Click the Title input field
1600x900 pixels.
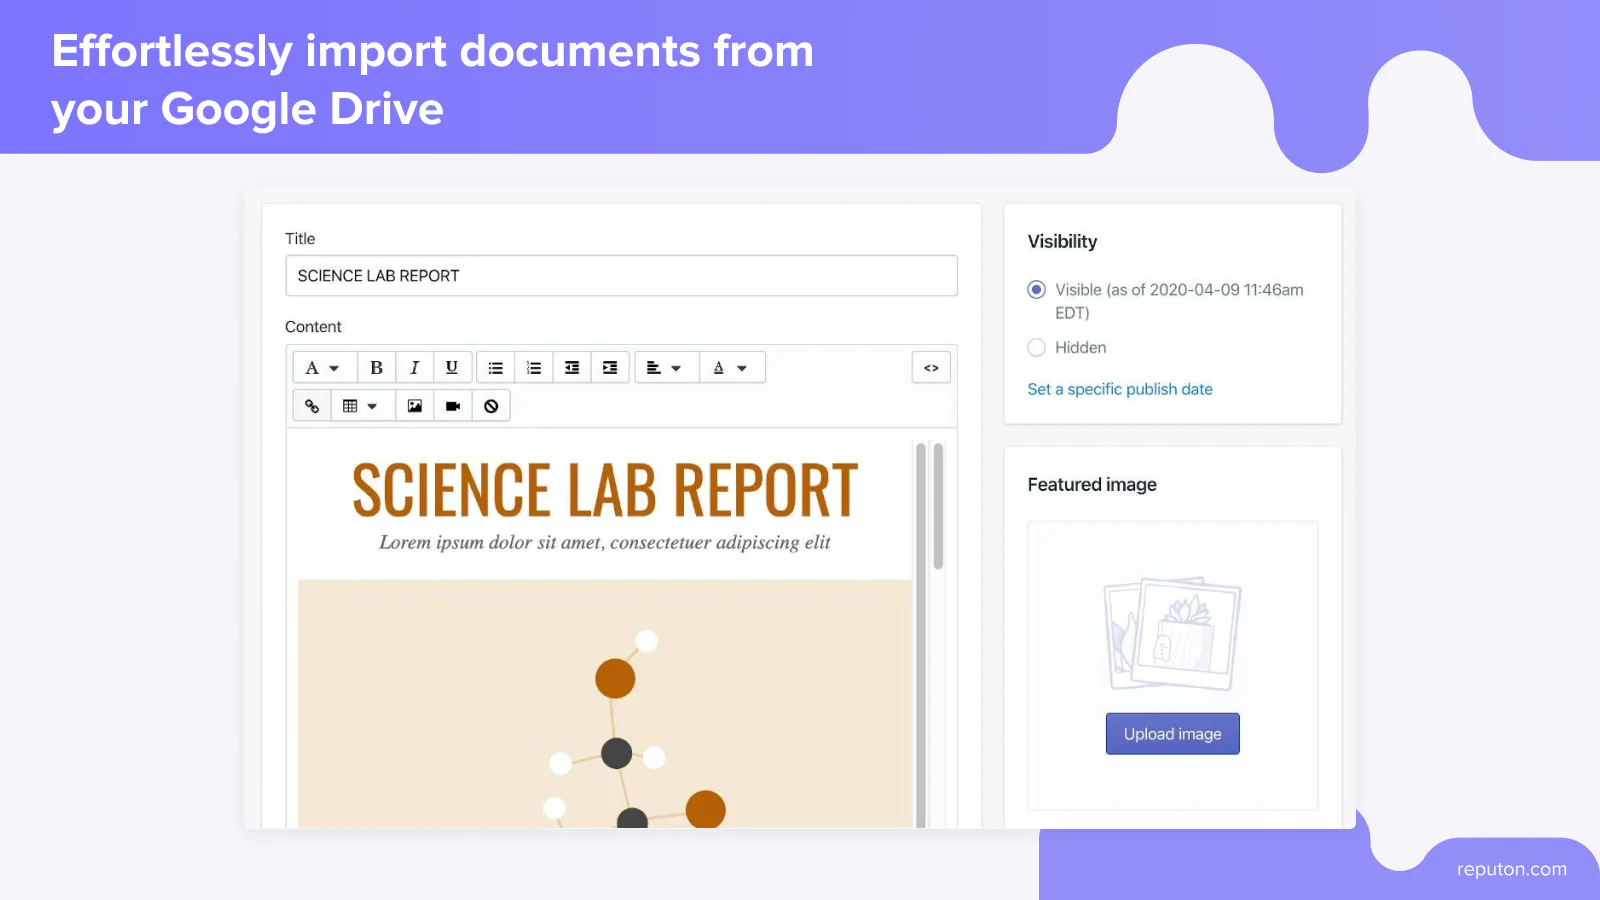[x=621, y=276]
